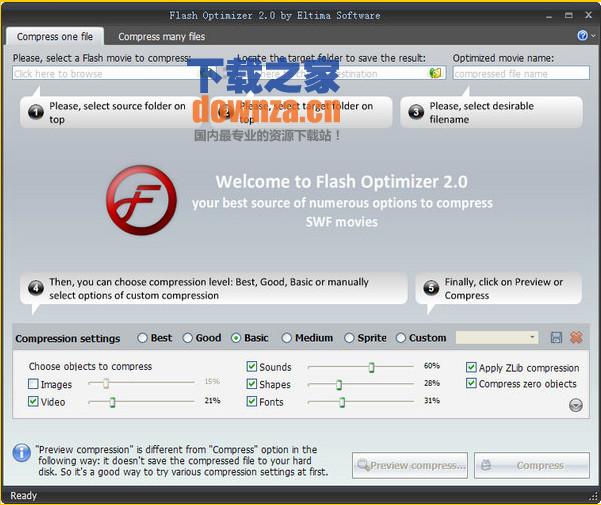601x505 pixels.
Task: Click the blue info icon
Action: pos(21,453)
